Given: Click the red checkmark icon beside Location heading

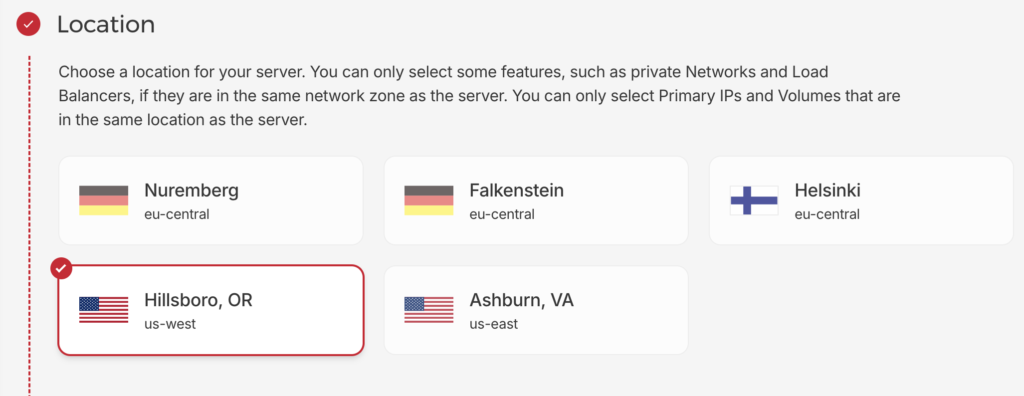Looking at the screenshot, I should pyautogui.click(x=28, y=25).
